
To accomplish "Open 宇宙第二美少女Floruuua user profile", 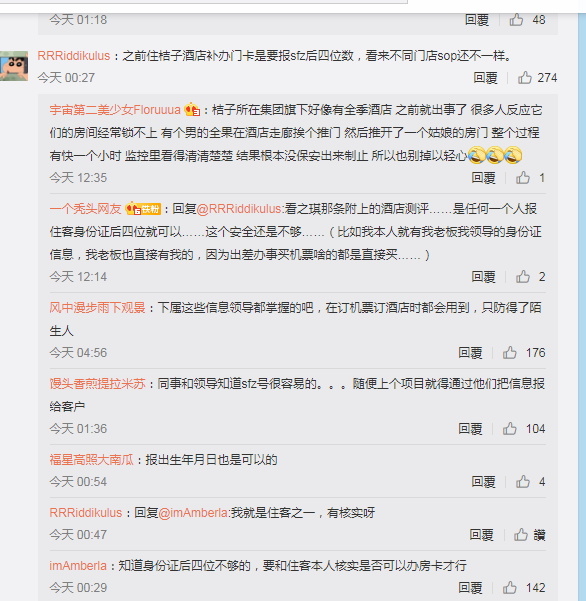I will click(115, 110).
